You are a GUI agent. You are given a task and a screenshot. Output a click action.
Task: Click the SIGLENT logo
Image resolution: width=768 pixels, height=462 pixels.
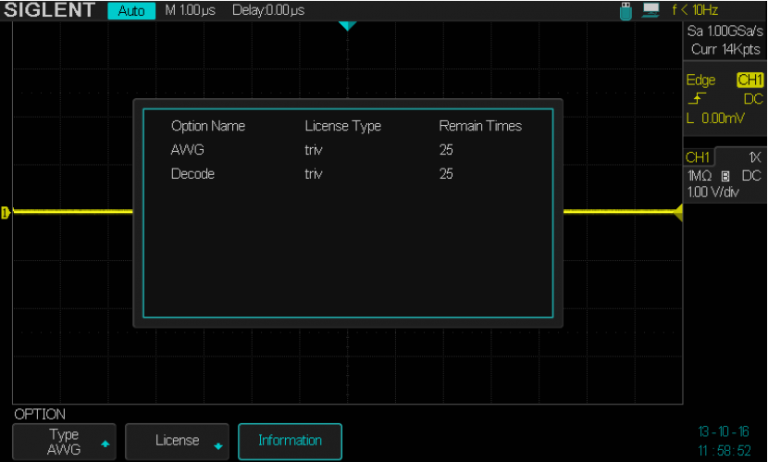pos(49,10)
